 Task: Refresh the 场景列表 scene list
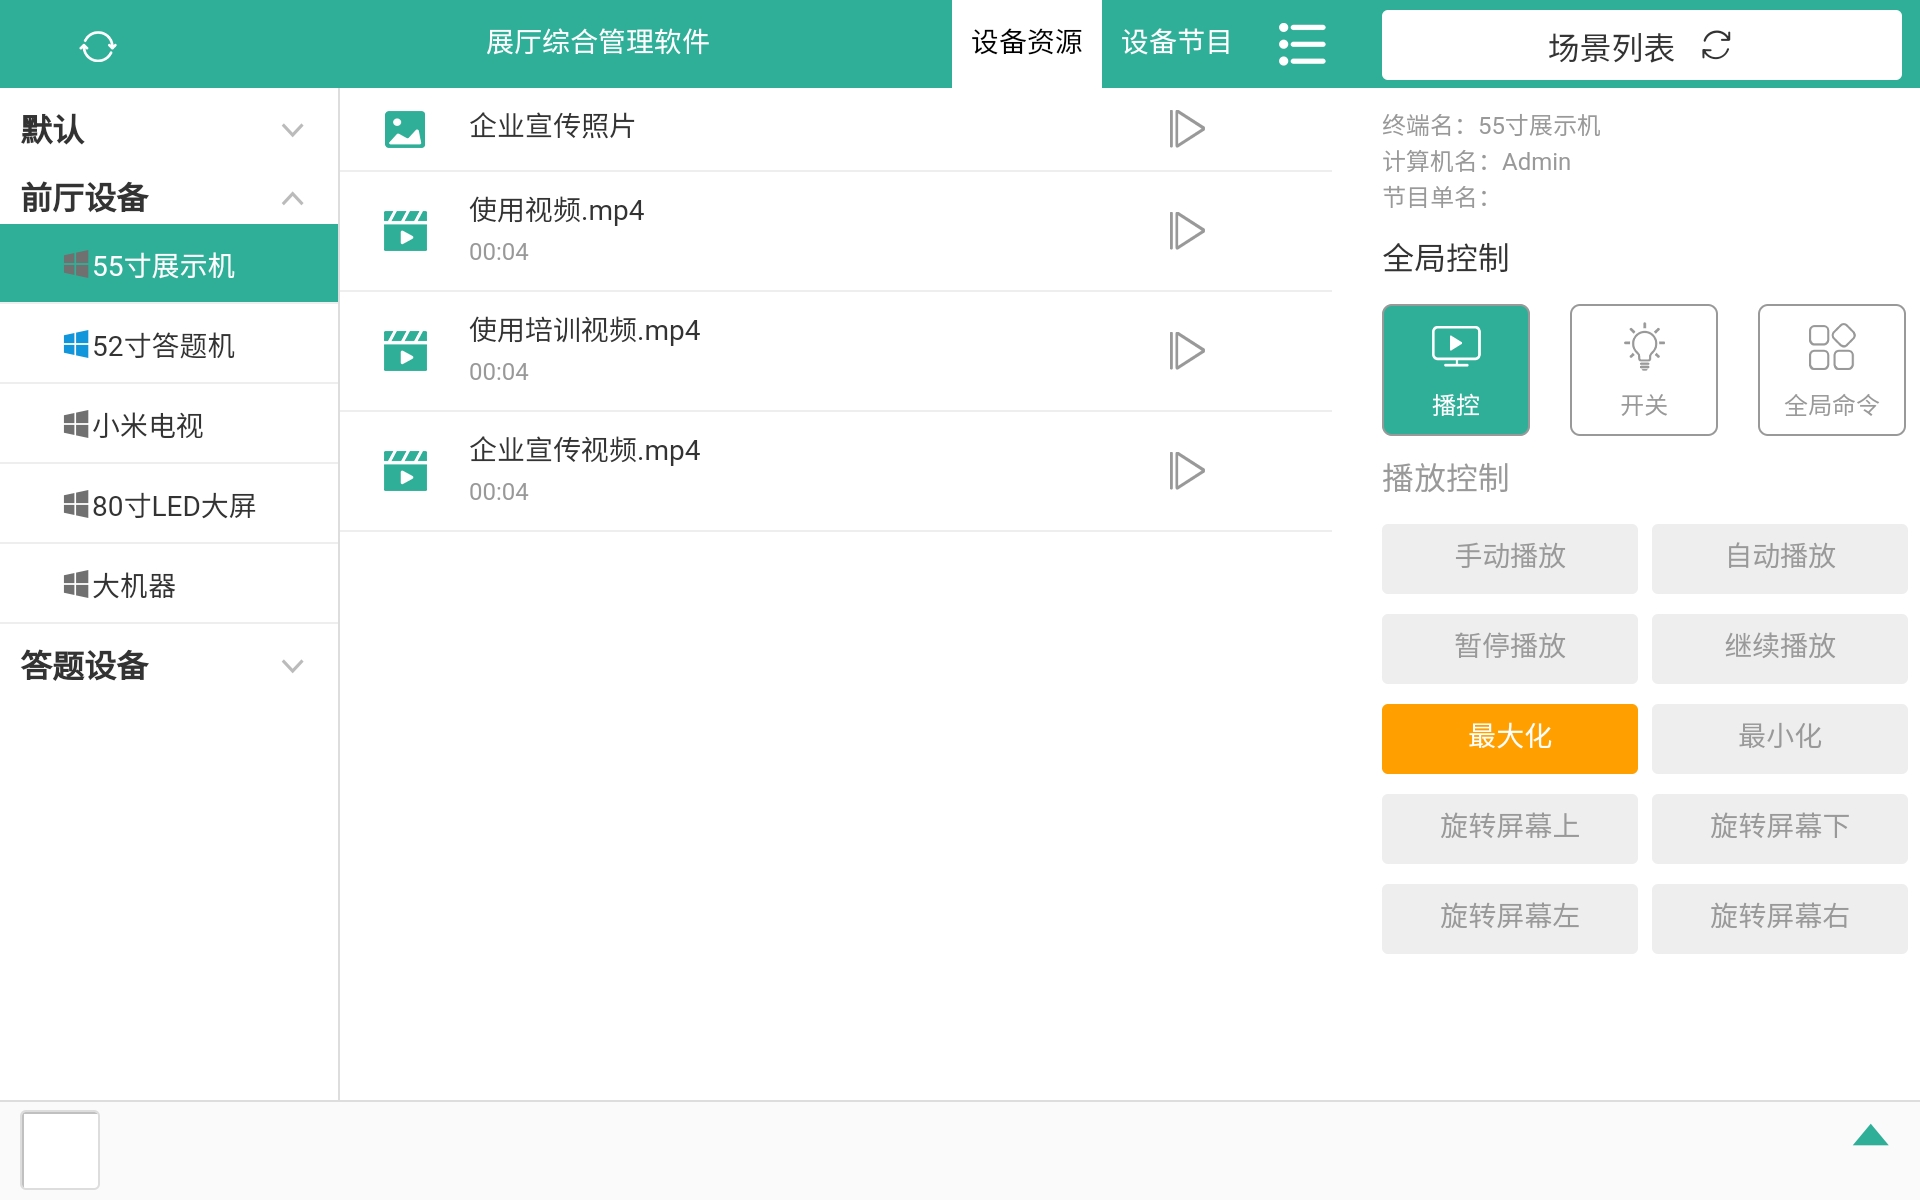[x=1716, y=46]
